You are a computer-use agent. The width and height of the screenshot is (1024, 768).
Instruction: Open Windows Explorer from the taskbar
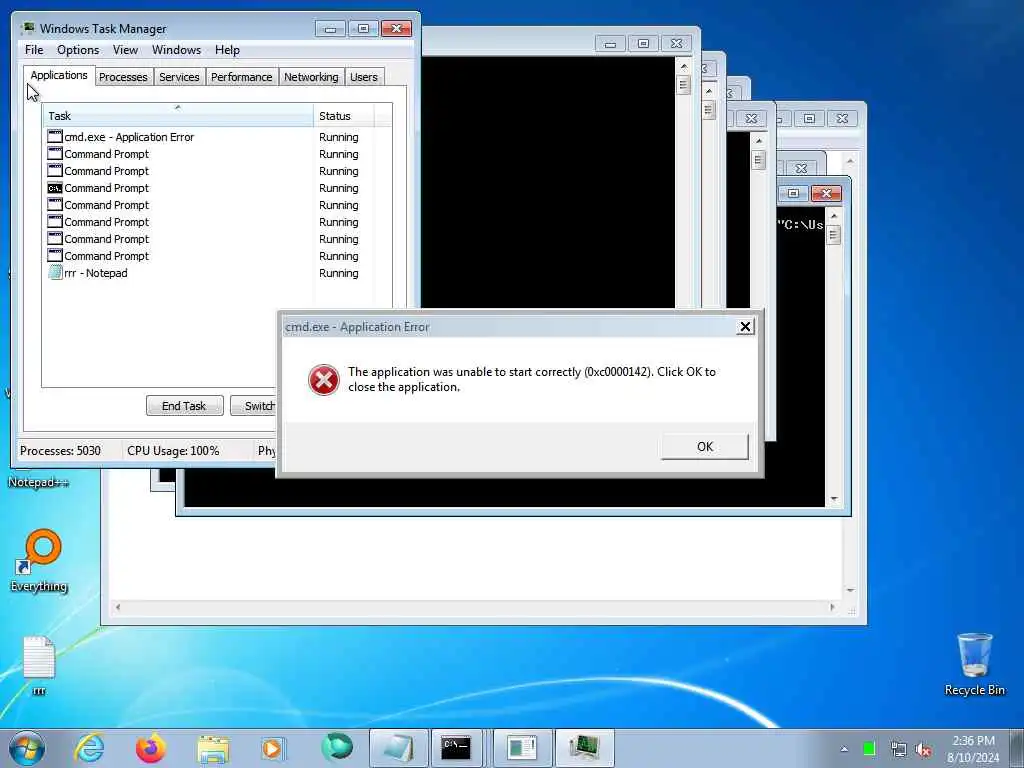pyautogui.click(x=213, y=749)
